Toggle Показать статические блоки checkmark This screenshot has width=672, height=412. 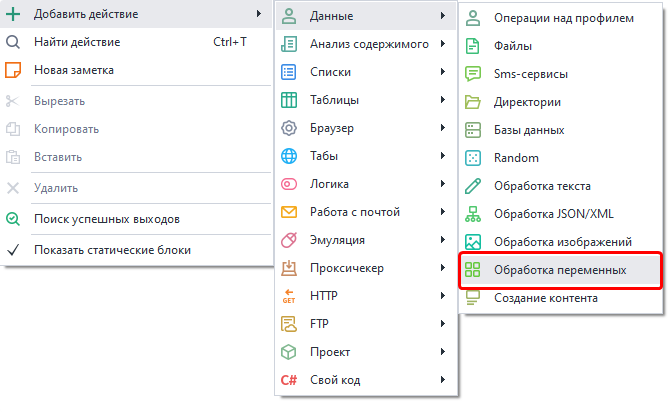click(13, 250)
